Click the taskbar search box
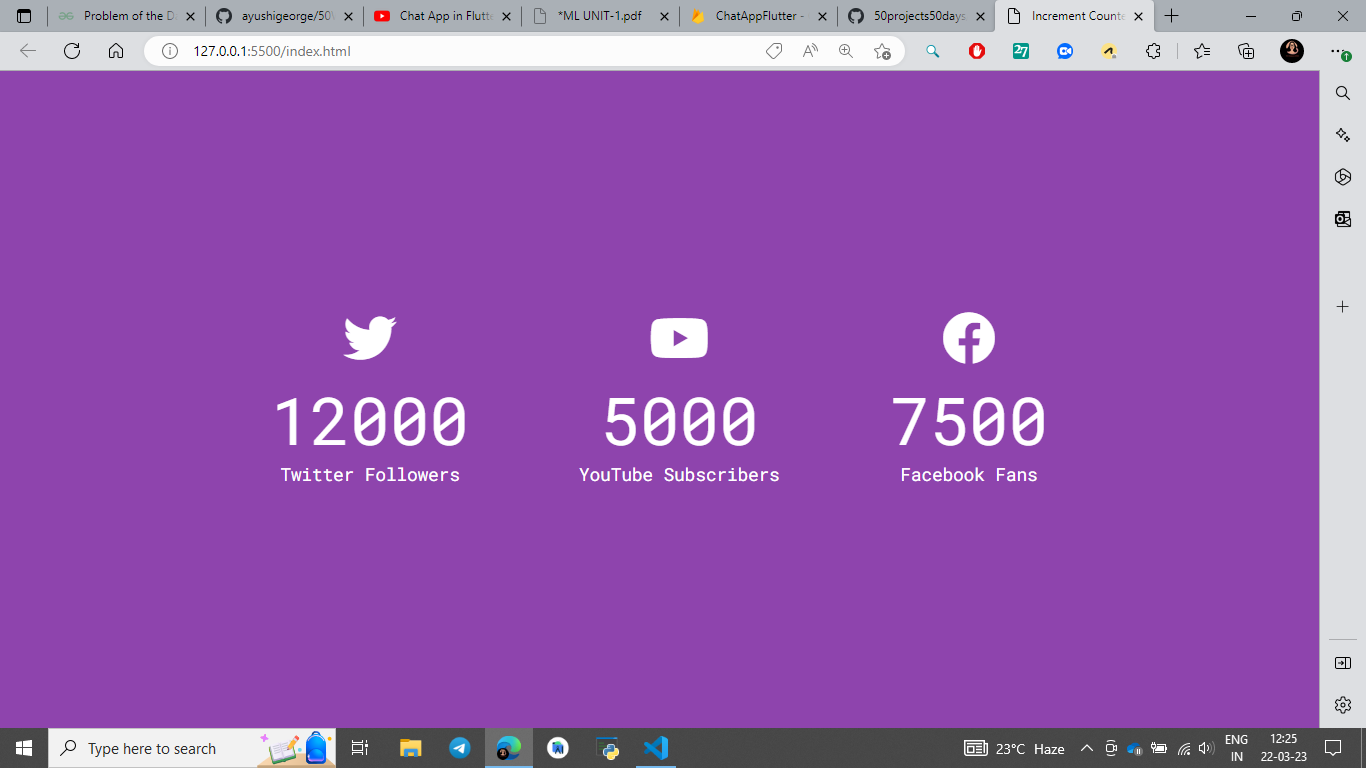 coord(192,748)
